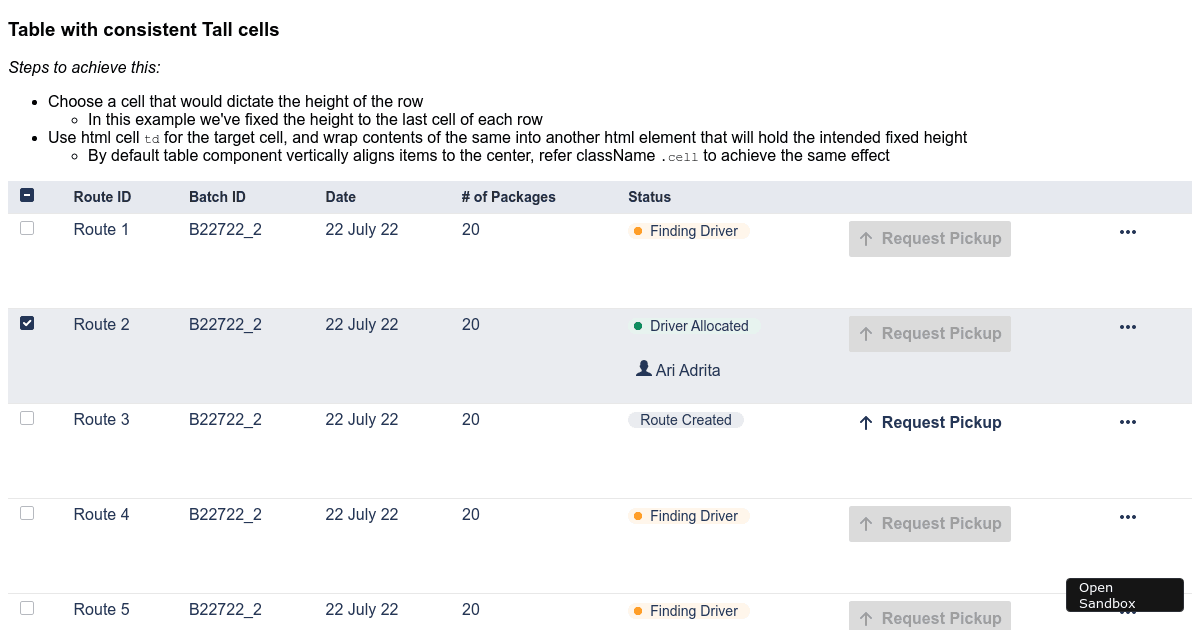Click the green Driver Allocated status dot
1200x630 pixels.
(x=638, y=326)
